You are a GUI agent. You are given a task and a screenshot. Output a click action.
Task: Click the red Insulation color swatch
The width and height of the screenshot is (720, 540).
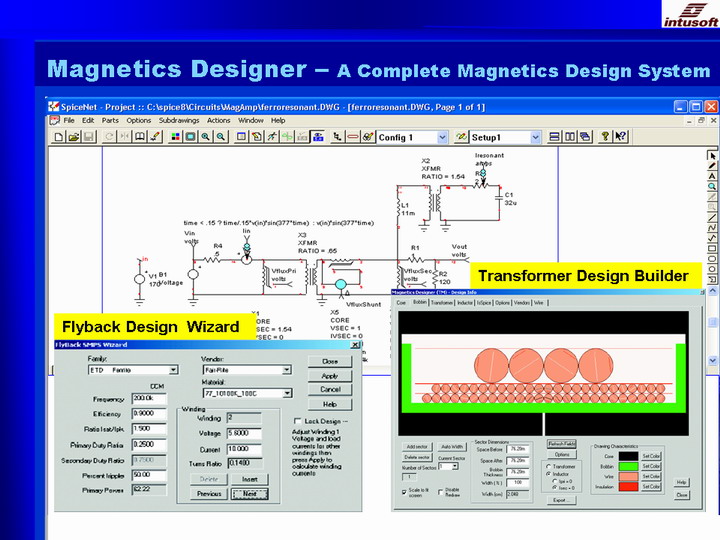[629, 486]
